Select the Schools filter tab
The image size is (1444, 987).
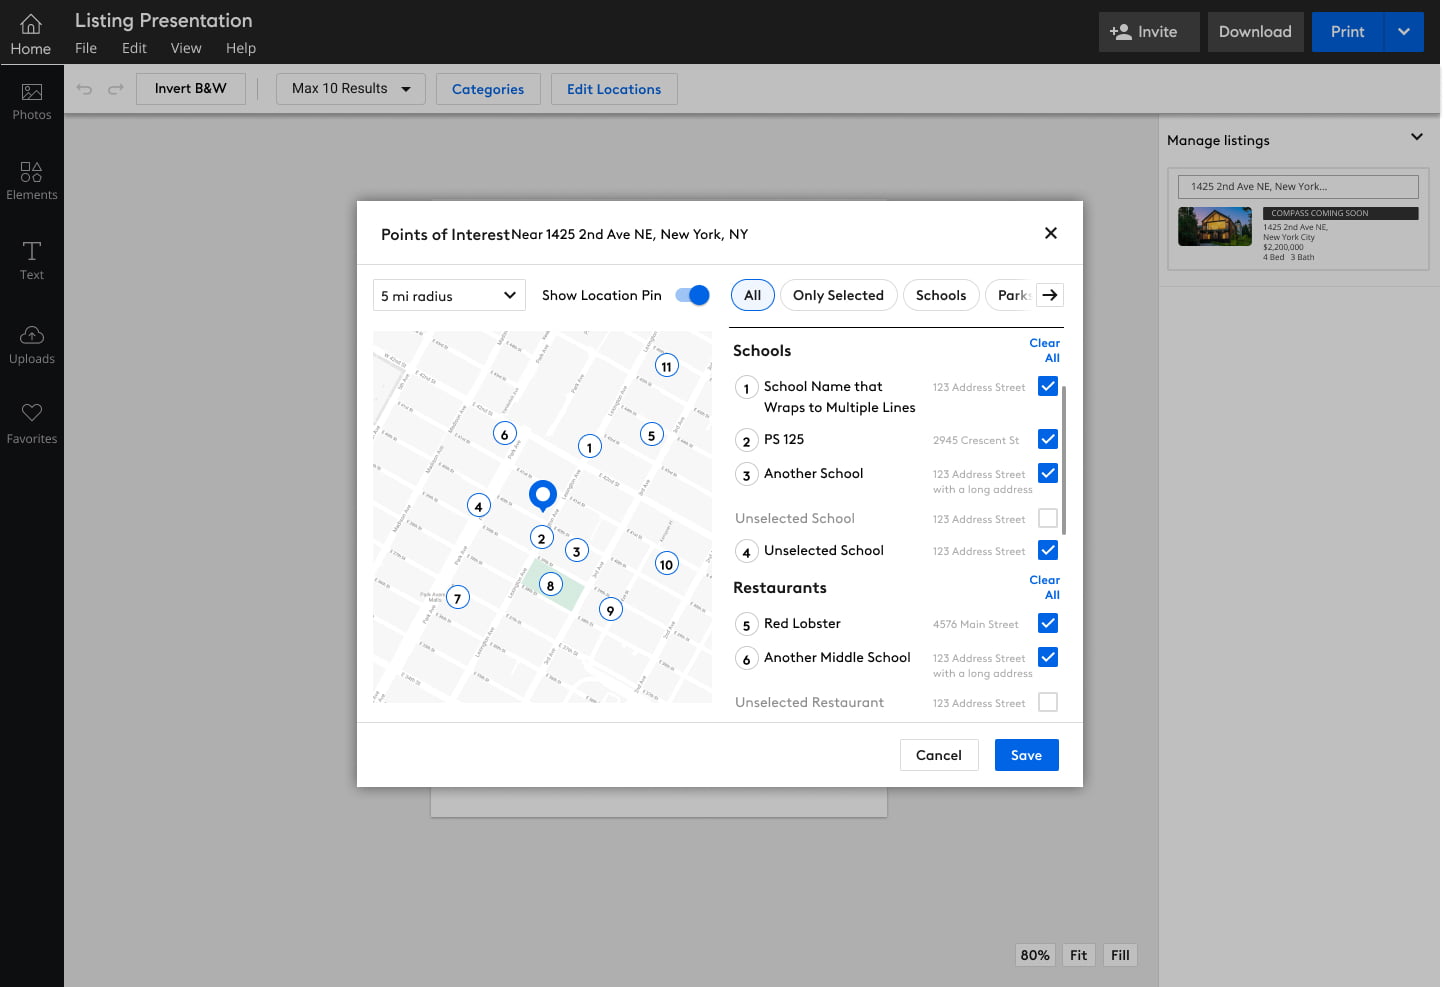coord(940,296)
